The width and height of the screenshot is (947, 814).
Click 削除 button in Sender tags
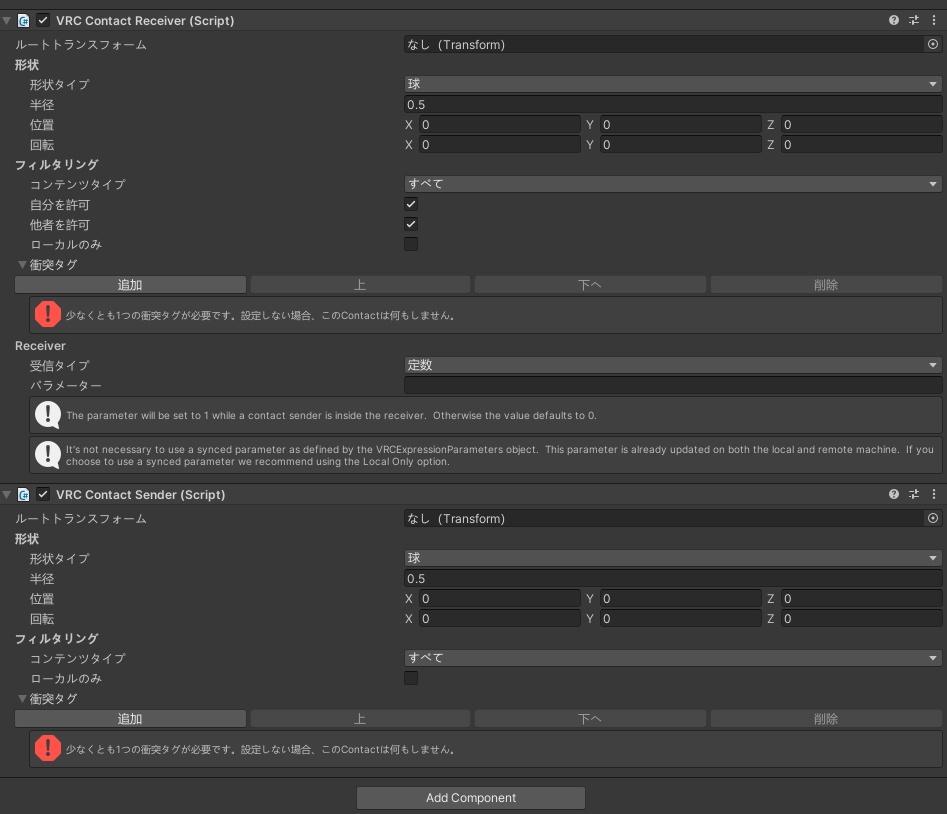826,719
